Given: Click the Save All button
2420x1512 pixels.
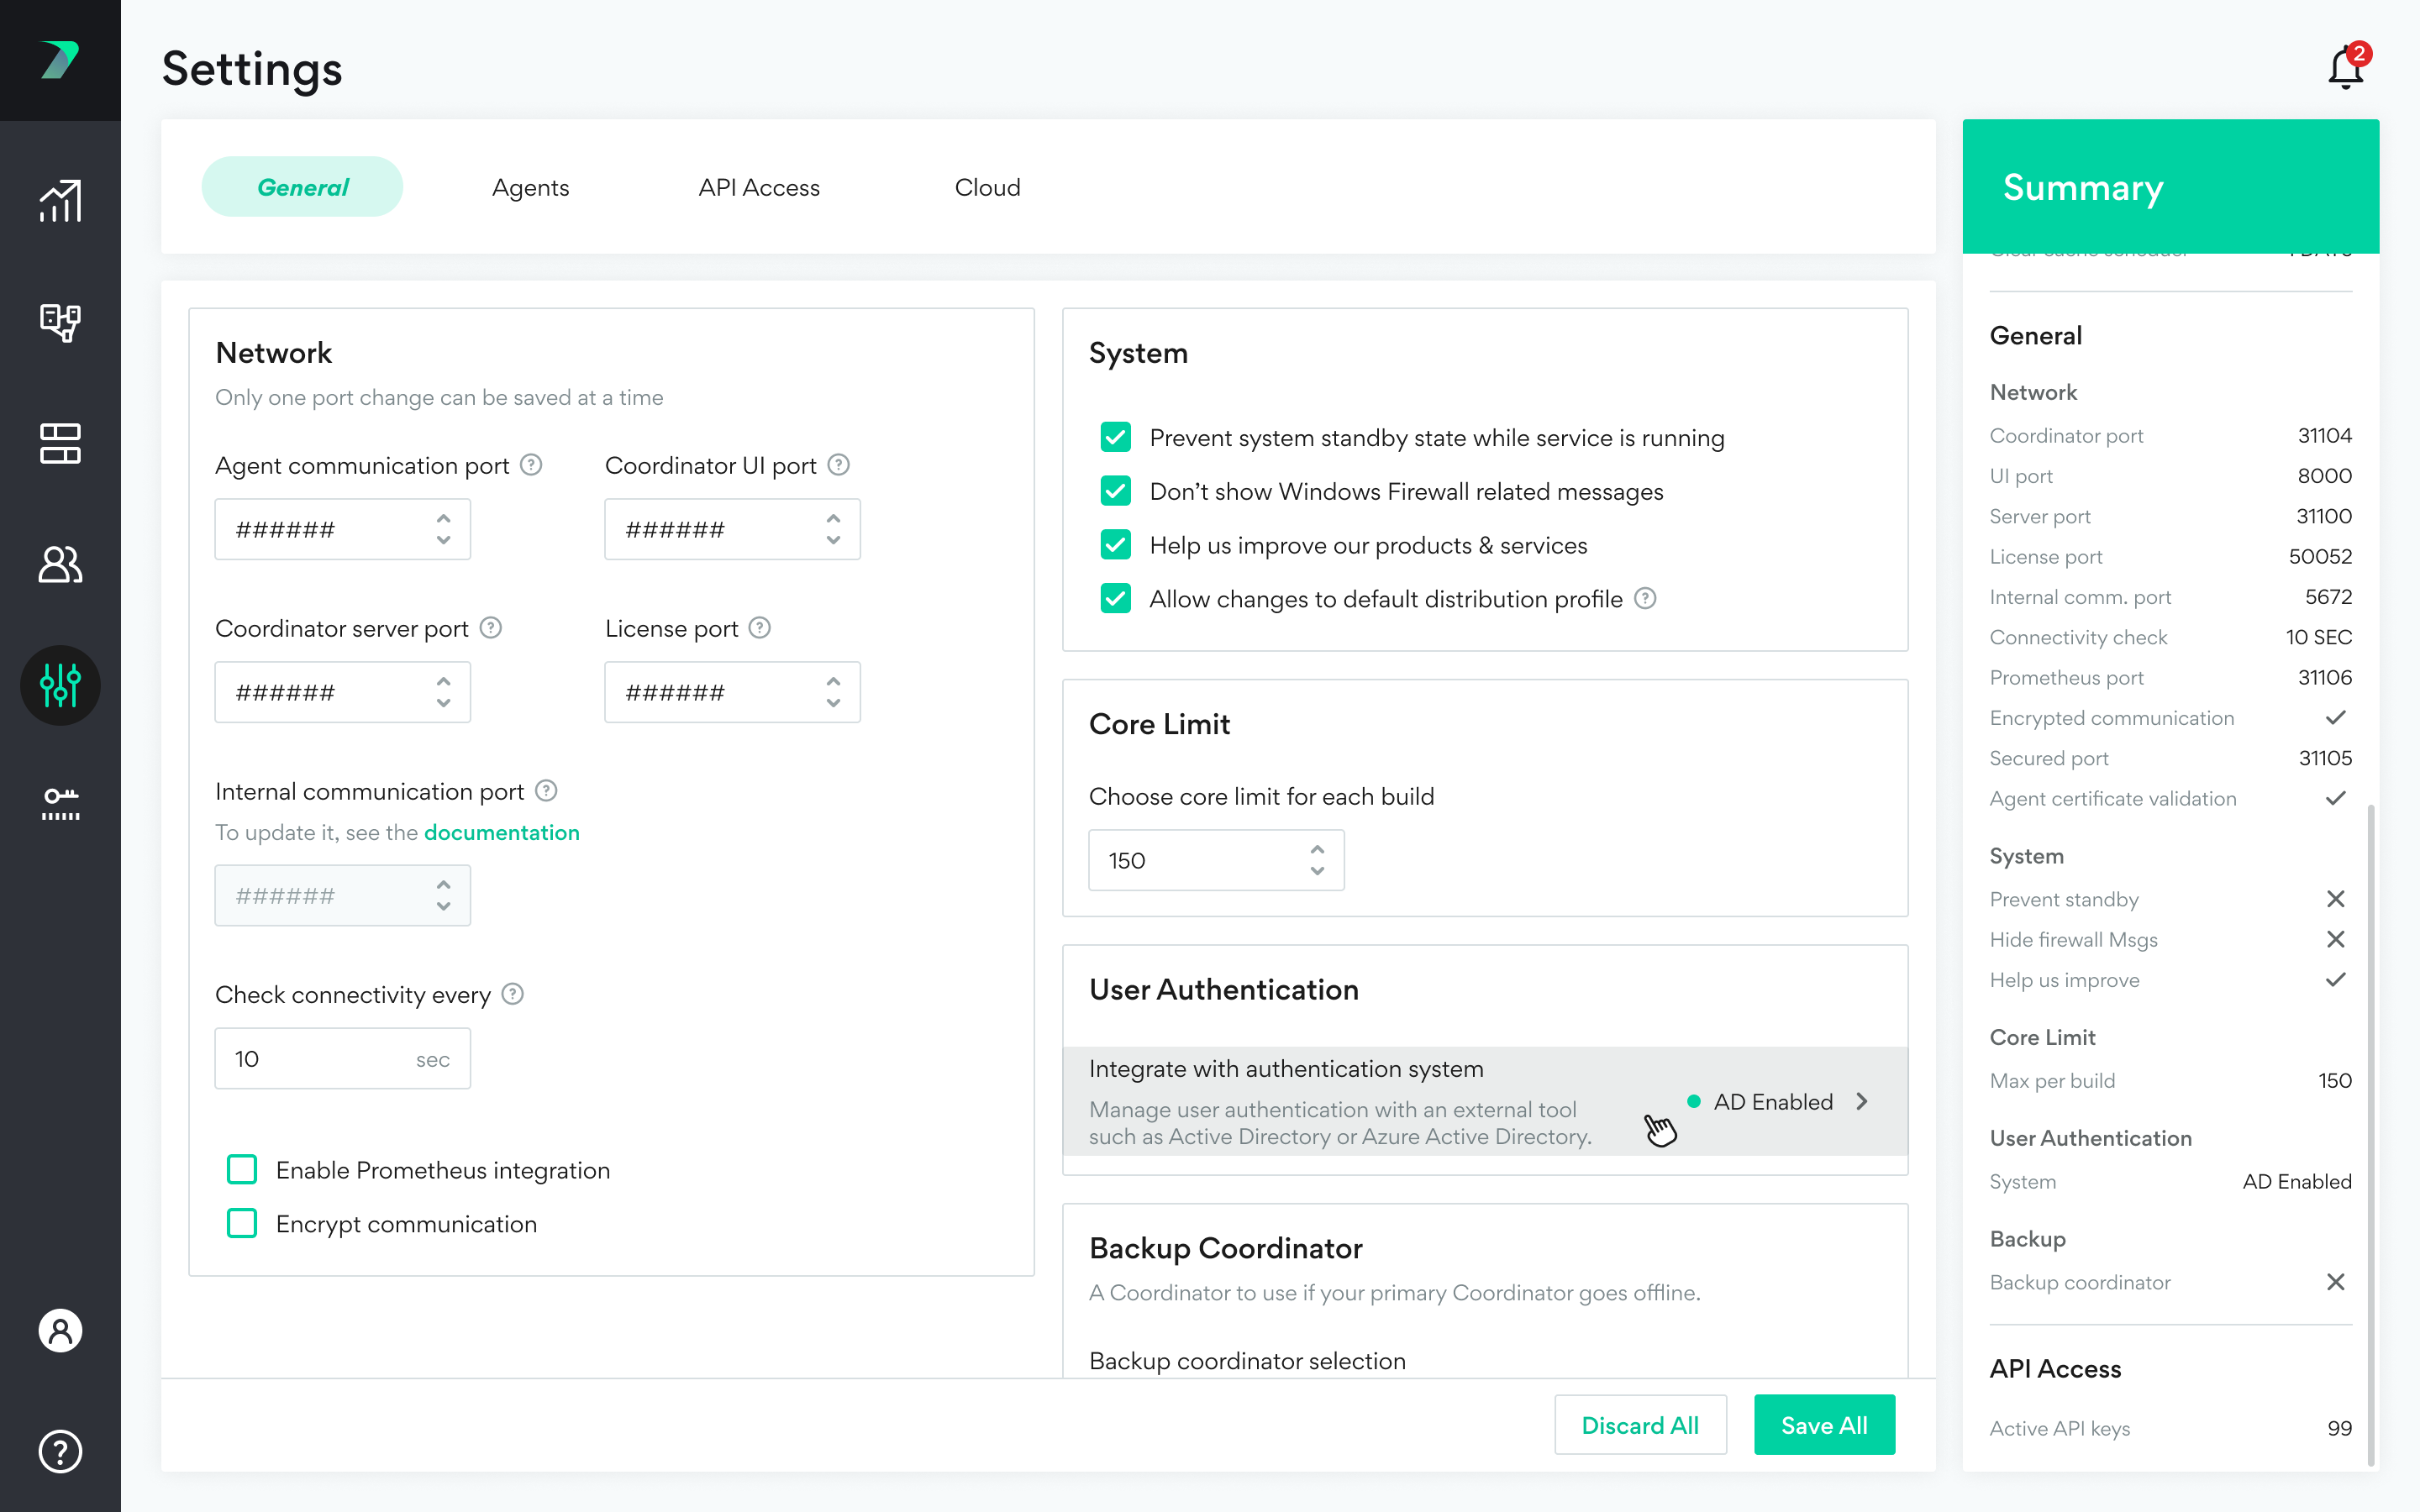Looking at the screenshot, I should tap(1823, 1424).
